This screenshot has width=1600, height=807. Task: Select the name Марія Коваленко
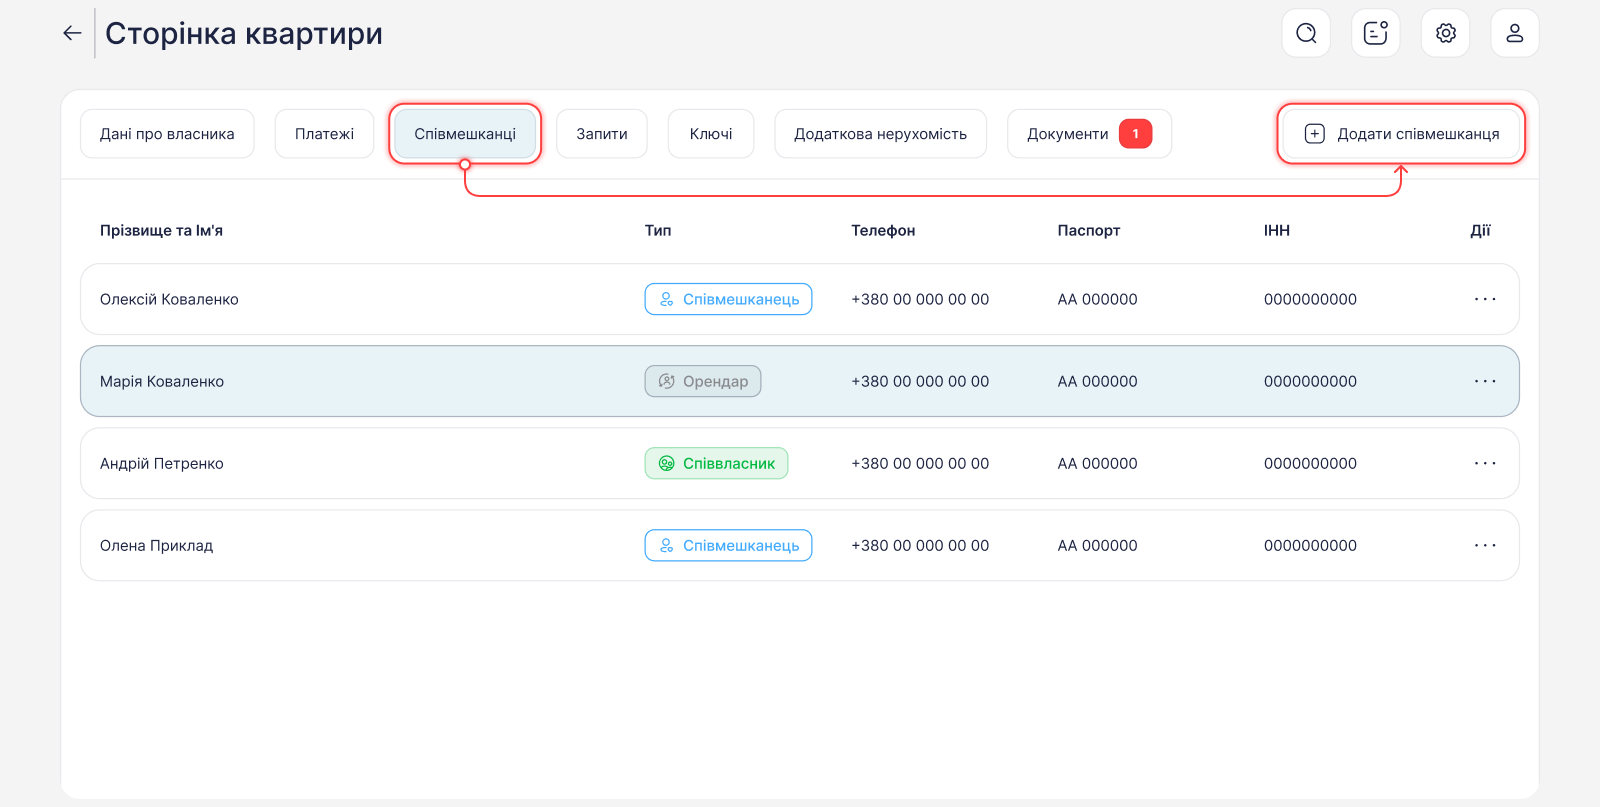[162, 381]
